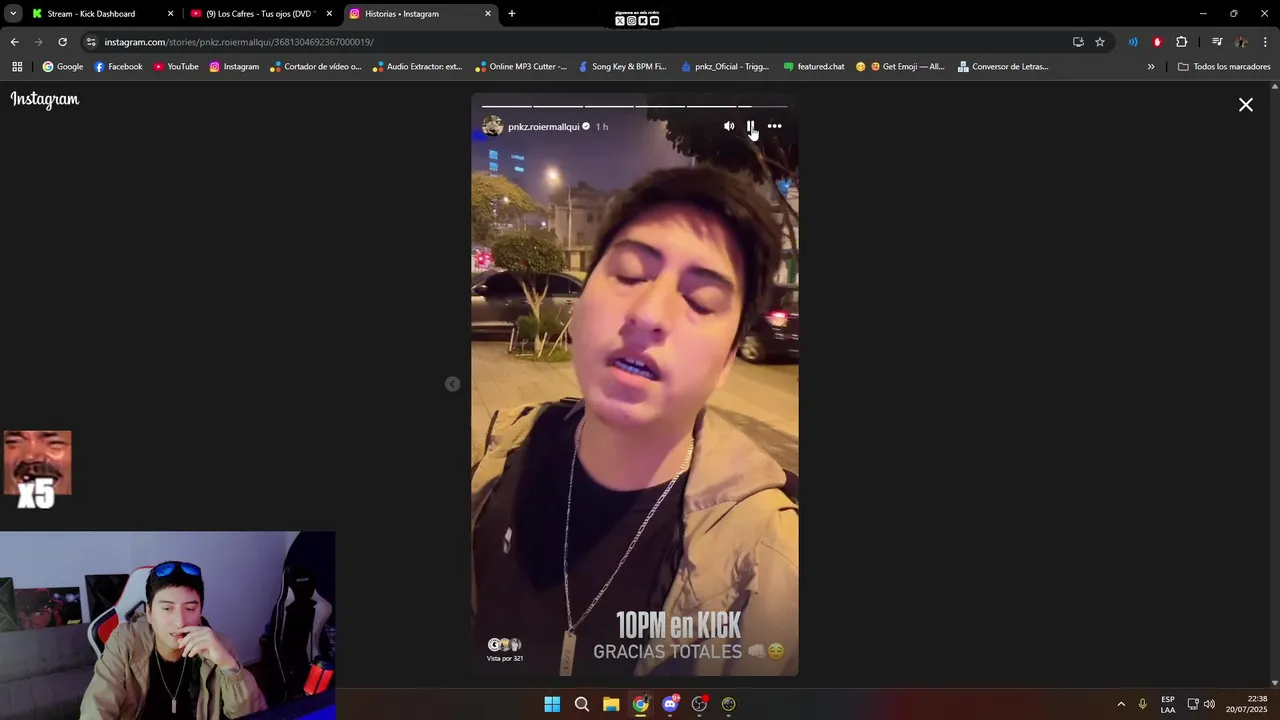Open the Cortador de vídeo bookmark
This screenshot has width=1280, height=720.
(x=315, y=67)
